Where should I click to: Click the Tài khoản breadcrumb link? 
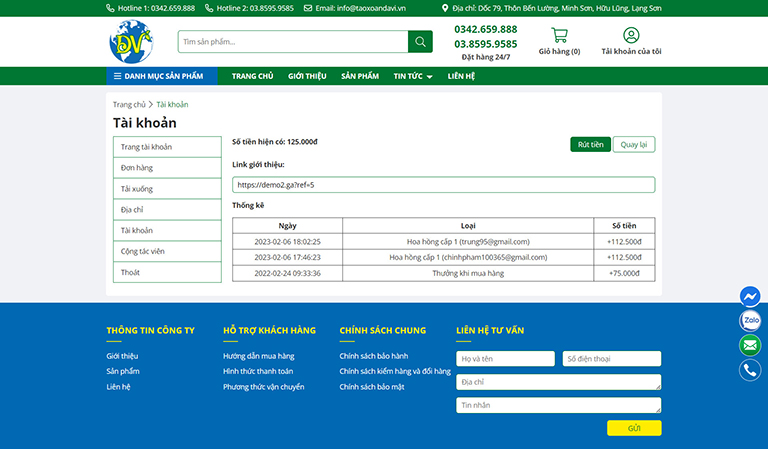[x=172, y=104]
